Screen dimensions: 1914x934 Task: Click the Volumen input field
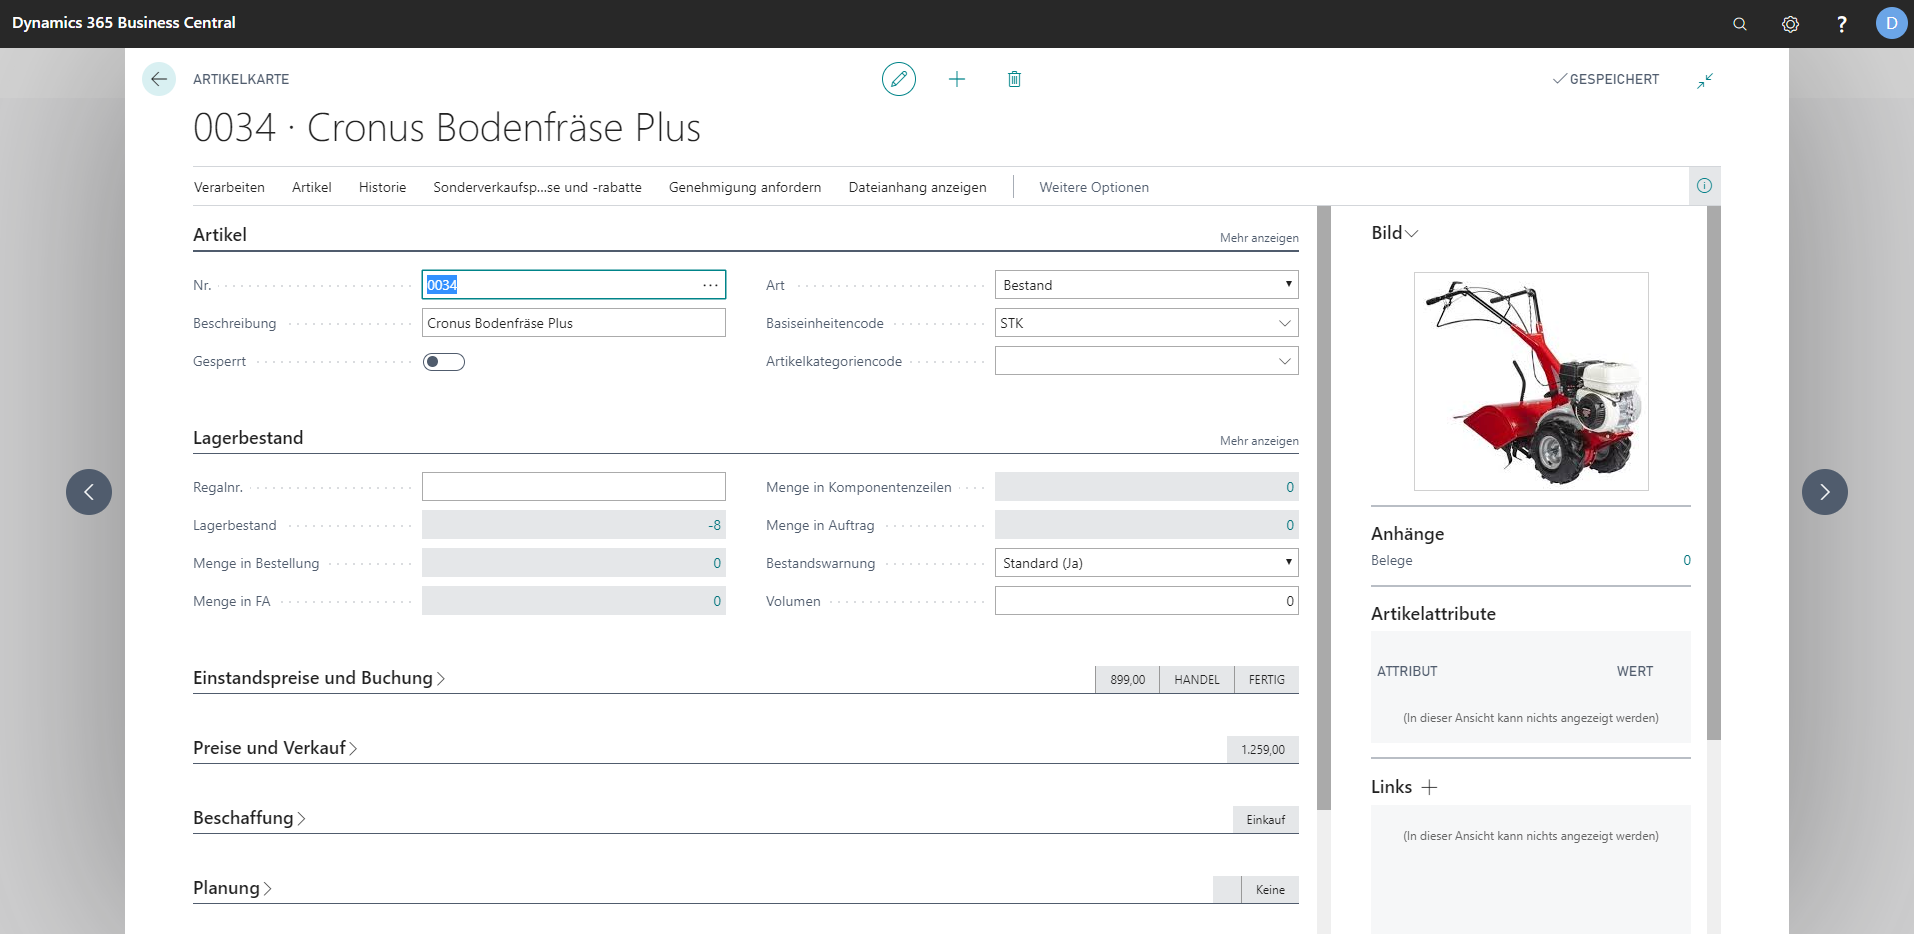tap(1147, 601)
